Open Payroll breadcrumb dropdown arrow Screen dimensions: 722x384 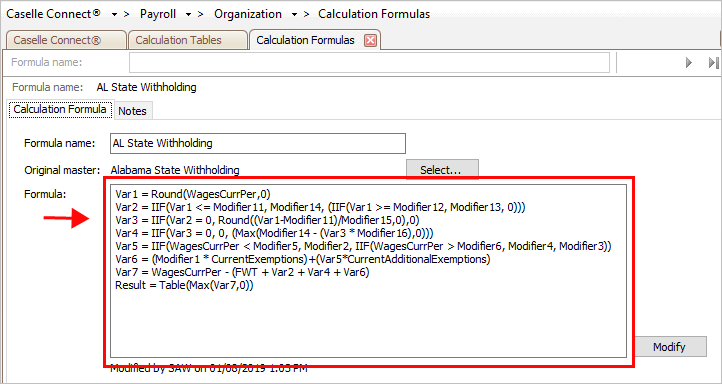(x=188, y=15)
